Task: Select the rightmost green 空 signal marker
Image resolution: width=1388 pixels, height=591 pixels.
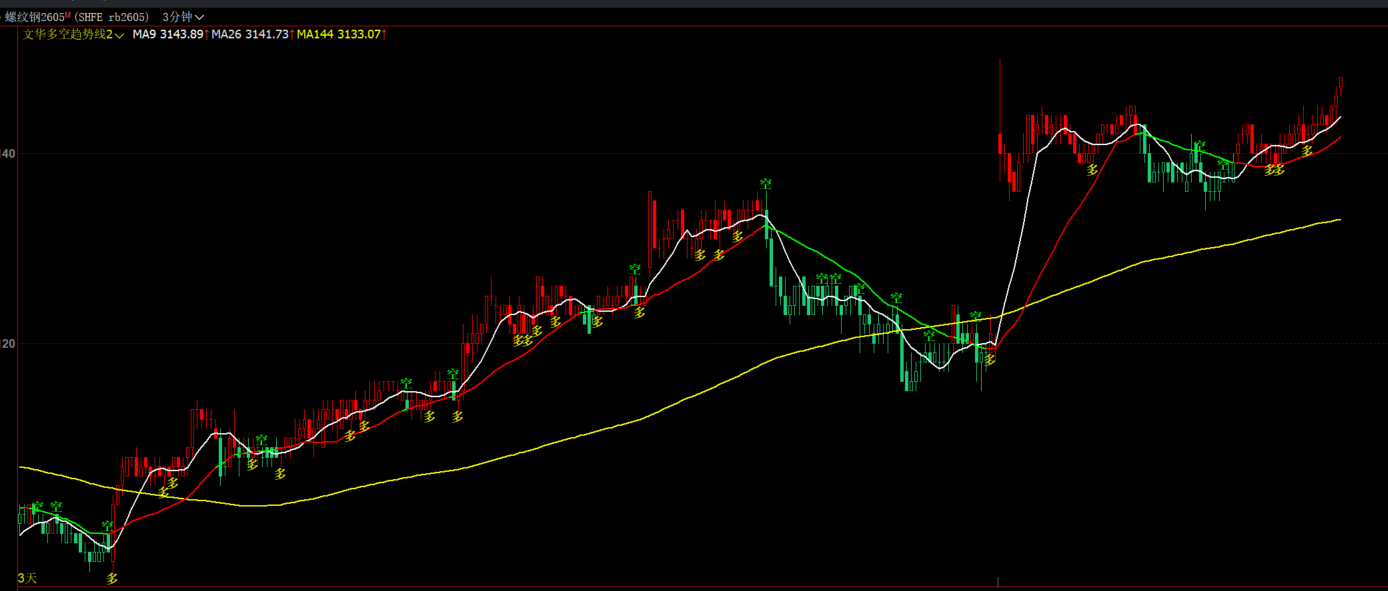Action: pyautogui.click(x=1224, y=164)
